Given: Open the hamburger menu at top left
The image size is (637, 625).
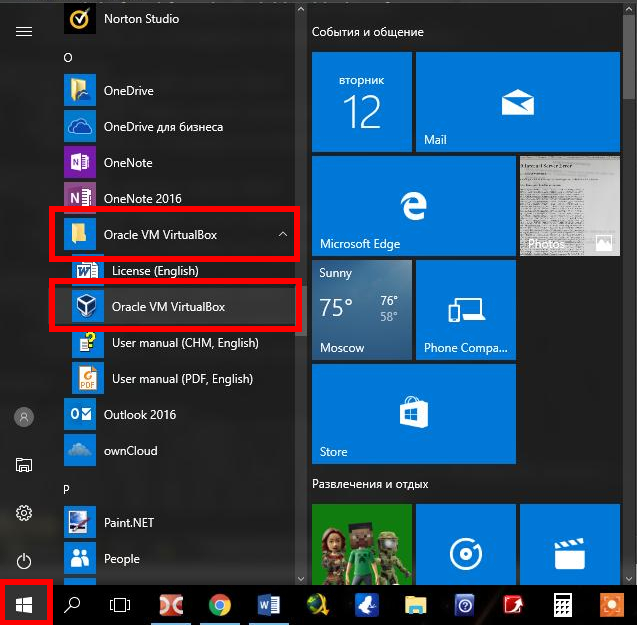Looking at the screenshot, I should [x=24, y=31].
